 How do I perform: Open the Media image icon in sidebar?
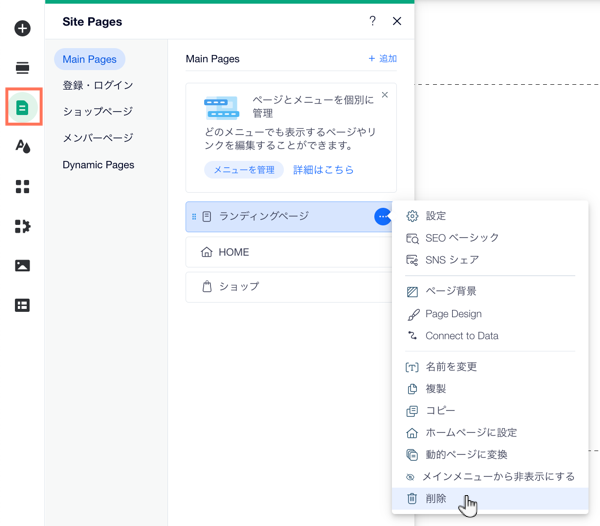point(23,265)
